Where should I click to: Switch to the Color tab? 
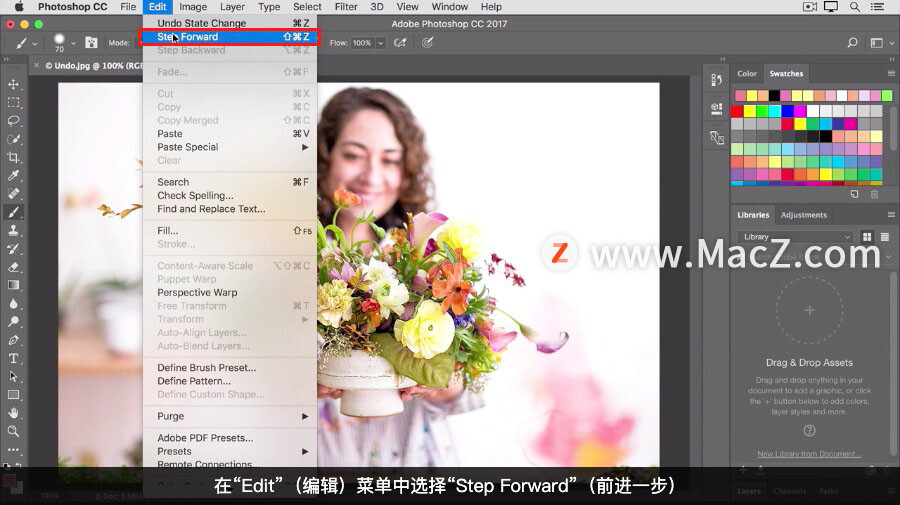tap(747, 73)
